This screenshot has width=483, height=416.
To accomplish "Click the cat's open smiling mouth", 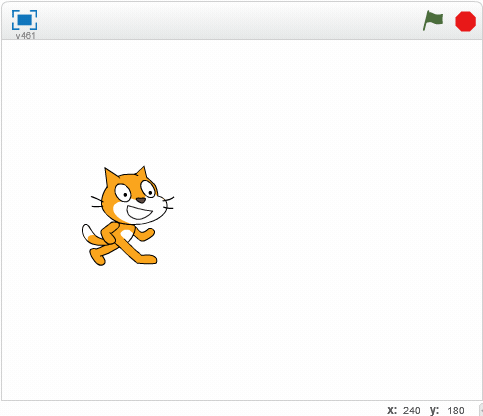I will pos(139,212).
